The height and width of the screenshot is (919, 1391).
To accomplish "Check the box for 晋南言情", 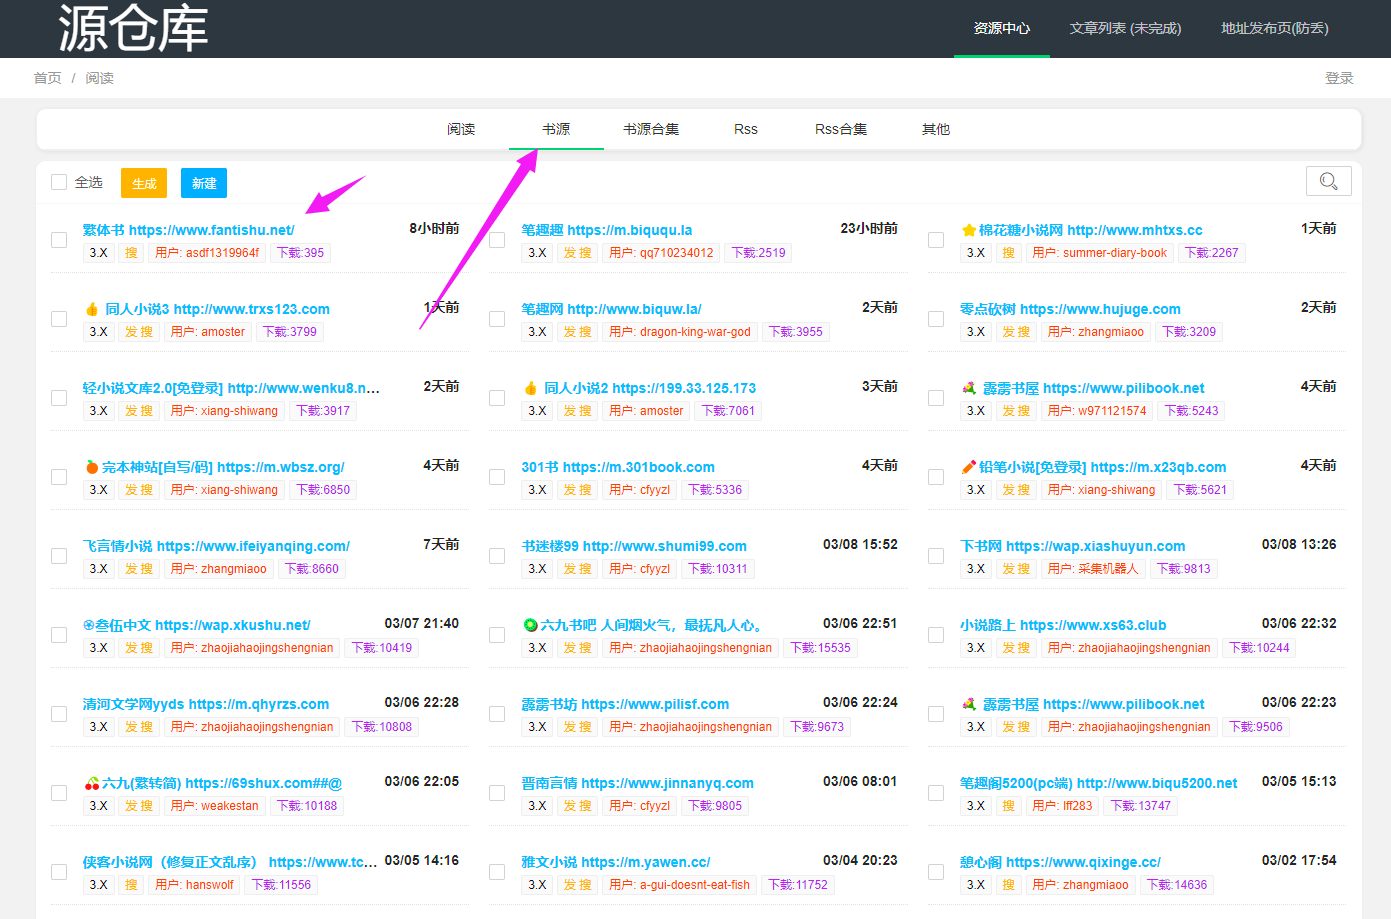I will coord(497,793).
